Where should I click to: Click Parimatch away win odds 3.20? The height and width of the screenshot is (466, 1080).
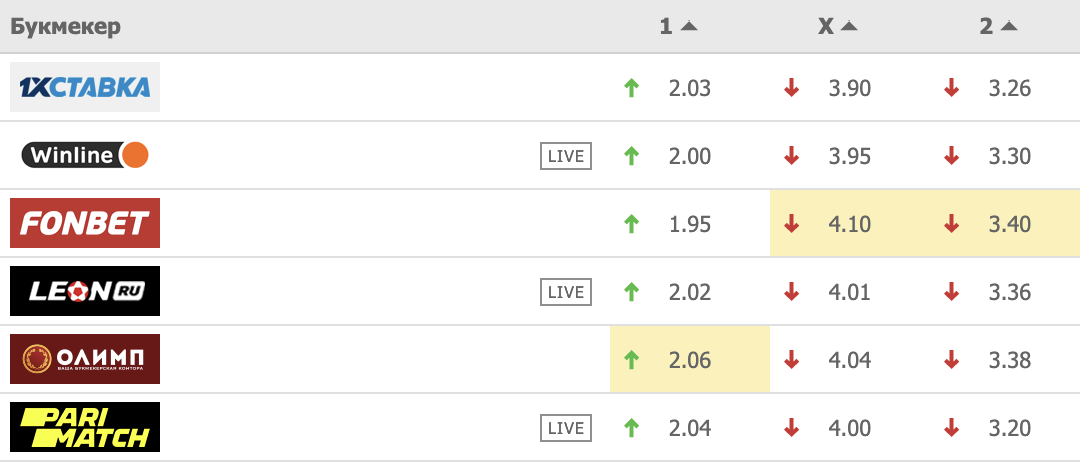tap(1009, 428)
